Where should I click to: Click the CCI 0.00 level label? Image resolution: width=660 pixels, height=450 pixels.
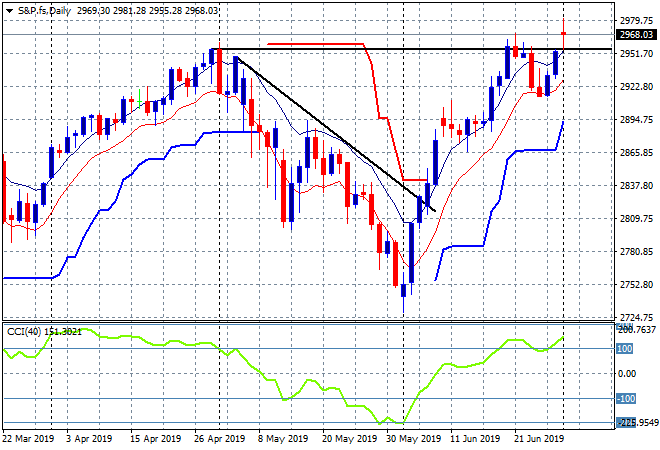626,373
